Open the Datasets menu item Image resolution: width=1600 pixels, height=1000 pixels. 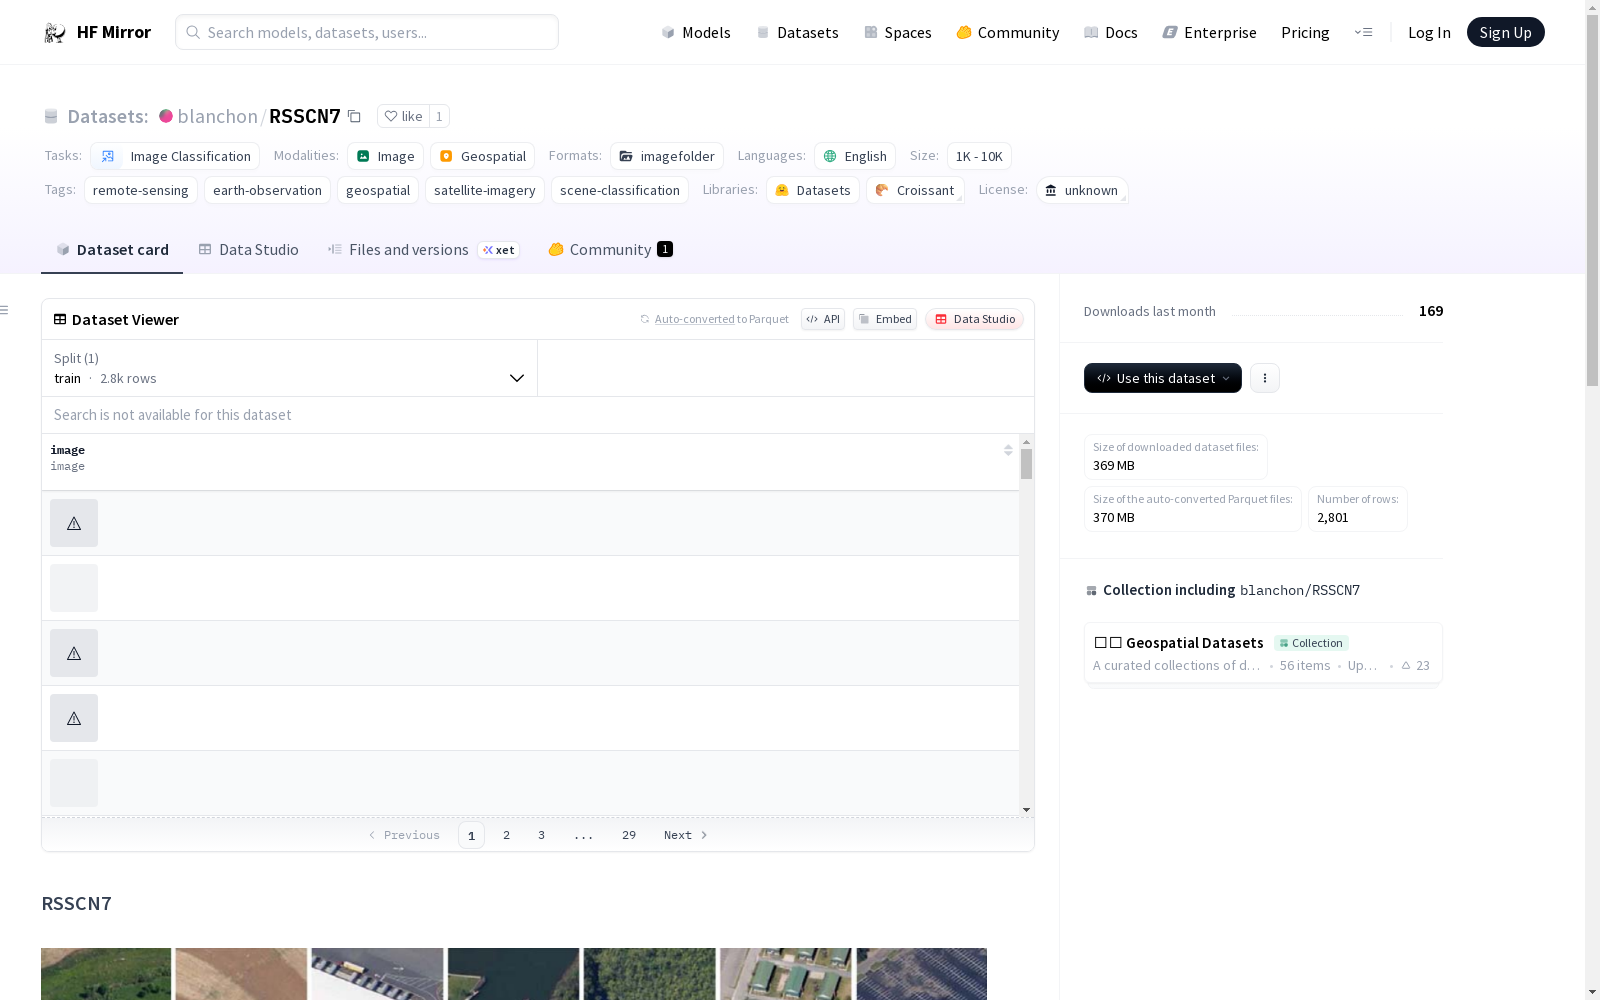797,33
